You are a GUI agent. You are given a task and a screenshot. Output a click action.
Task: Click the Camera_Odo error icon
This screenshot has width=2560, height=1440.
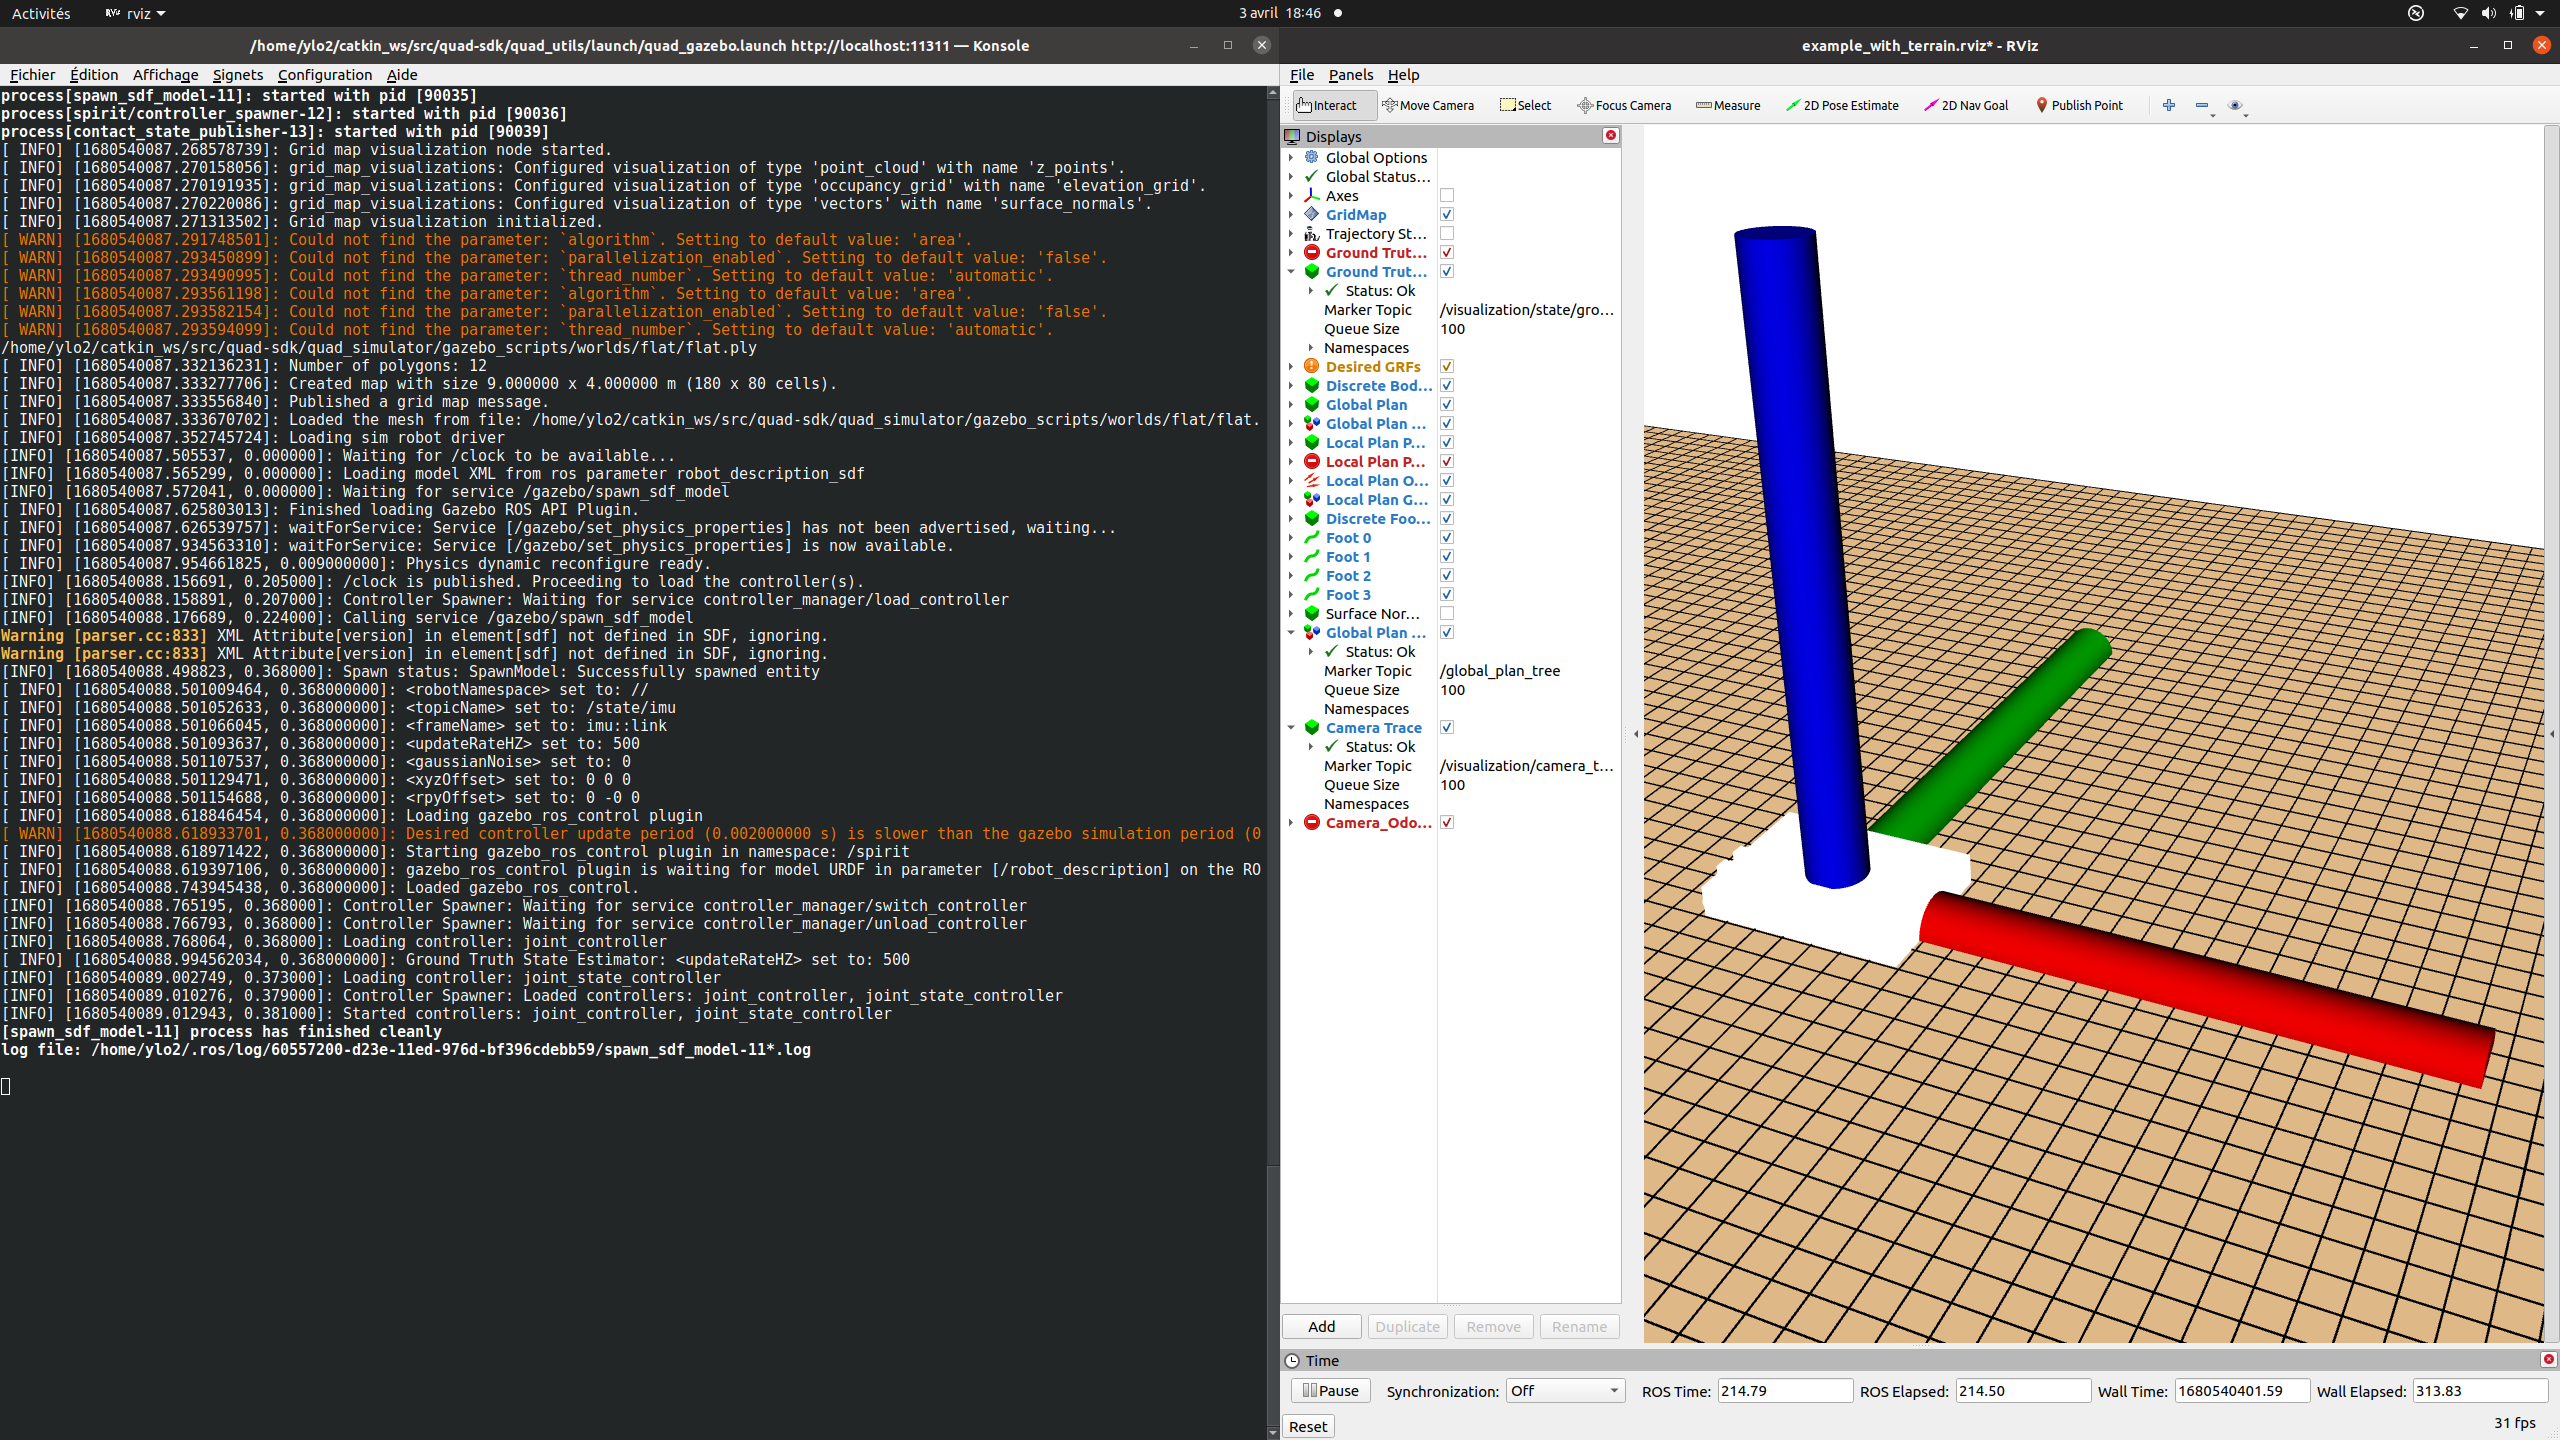[x=1312, y=822]
